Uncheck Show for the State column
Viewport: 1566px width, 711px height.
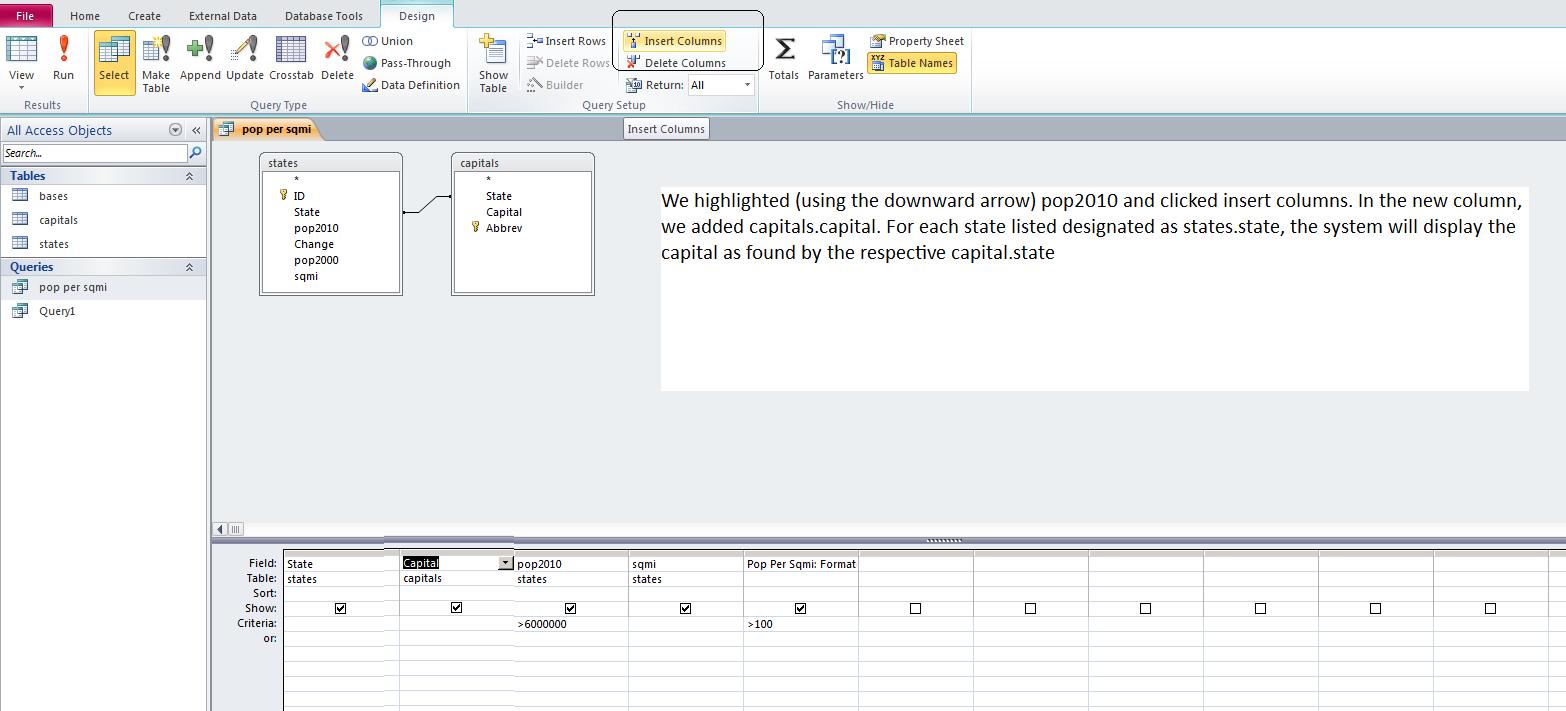tap(341, 608)
